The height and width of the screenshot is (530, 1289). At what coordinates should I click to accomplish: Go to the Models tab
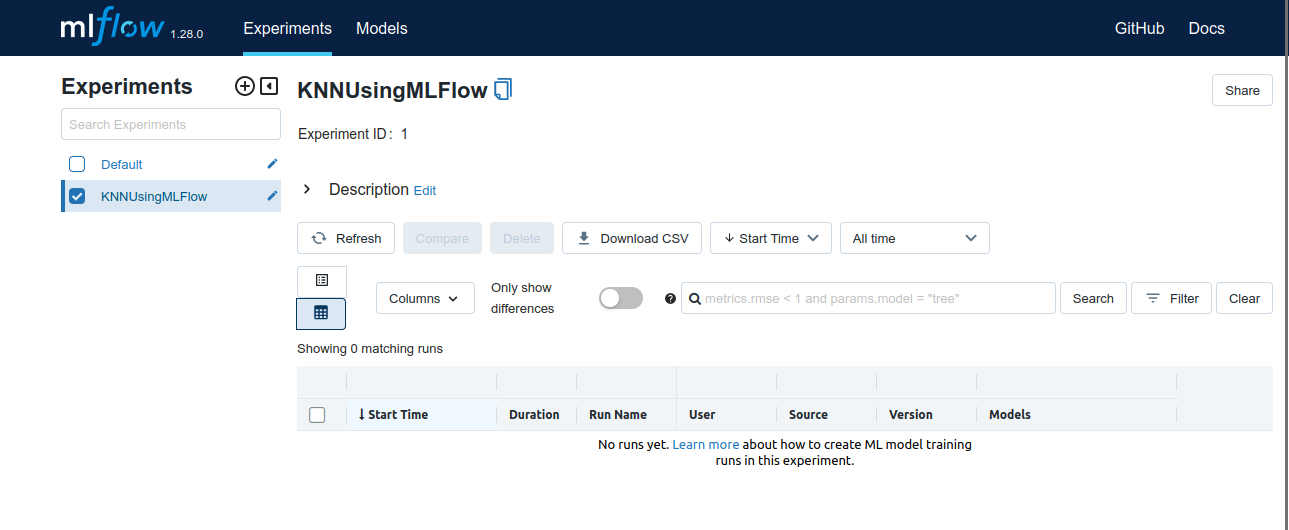(x=382, y=28)
